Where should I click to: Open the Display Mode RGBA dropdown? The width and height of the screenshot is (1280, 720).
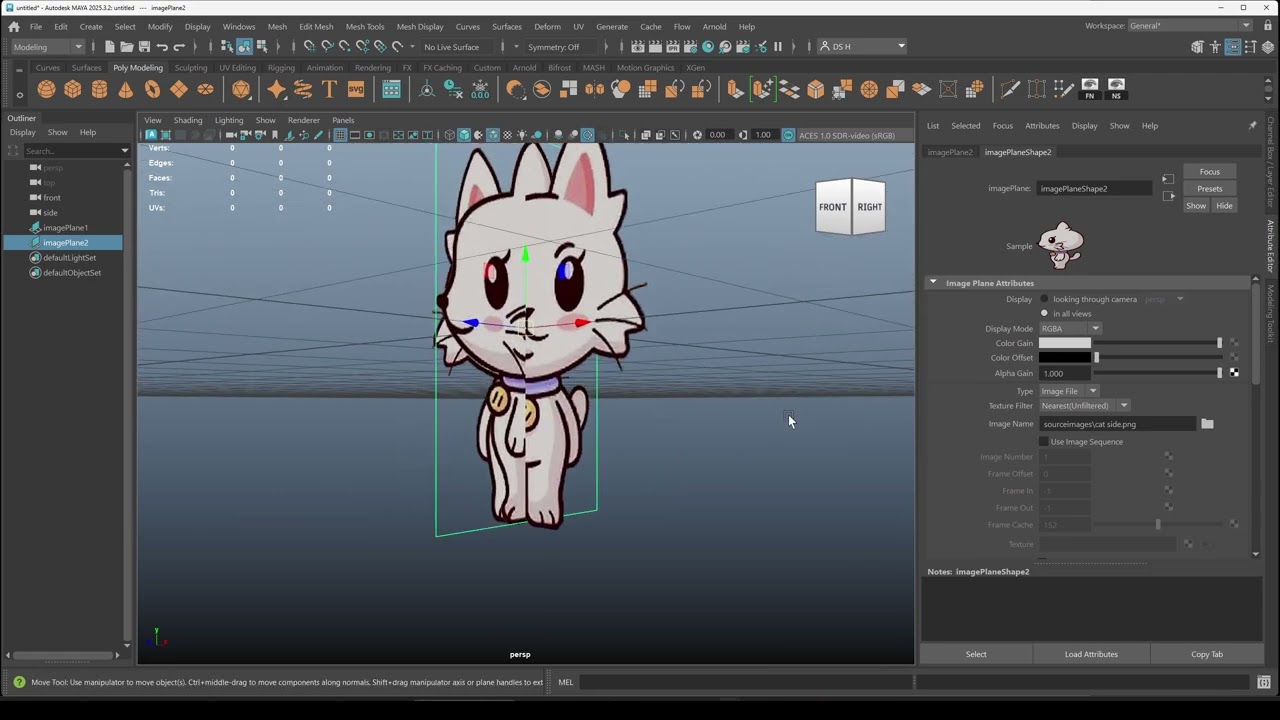point(1070,329)
